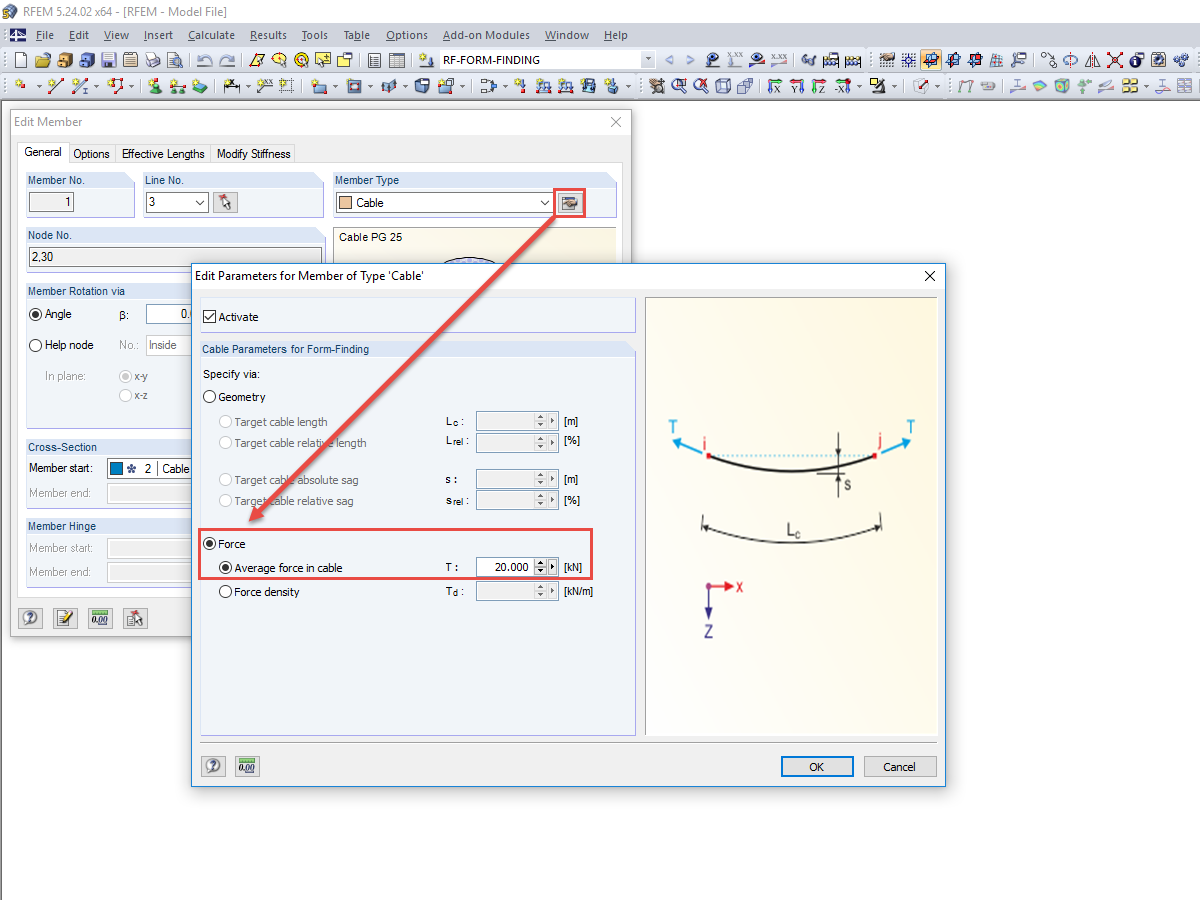Cancel the cable parameters dialog
The image size is (1200, 900).
[899, 766]
